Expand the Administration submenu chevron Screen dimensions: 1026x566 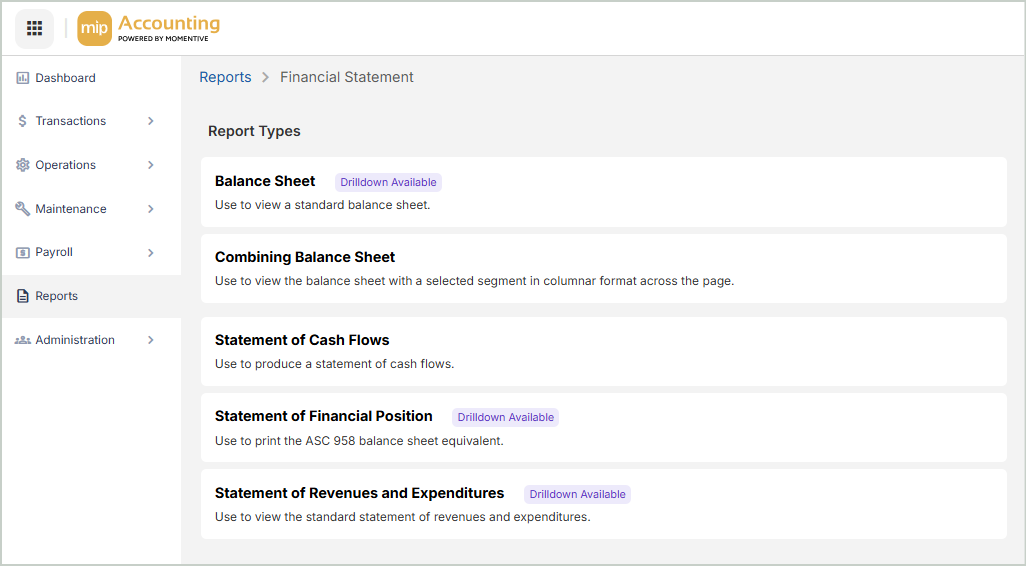[151, 340]
